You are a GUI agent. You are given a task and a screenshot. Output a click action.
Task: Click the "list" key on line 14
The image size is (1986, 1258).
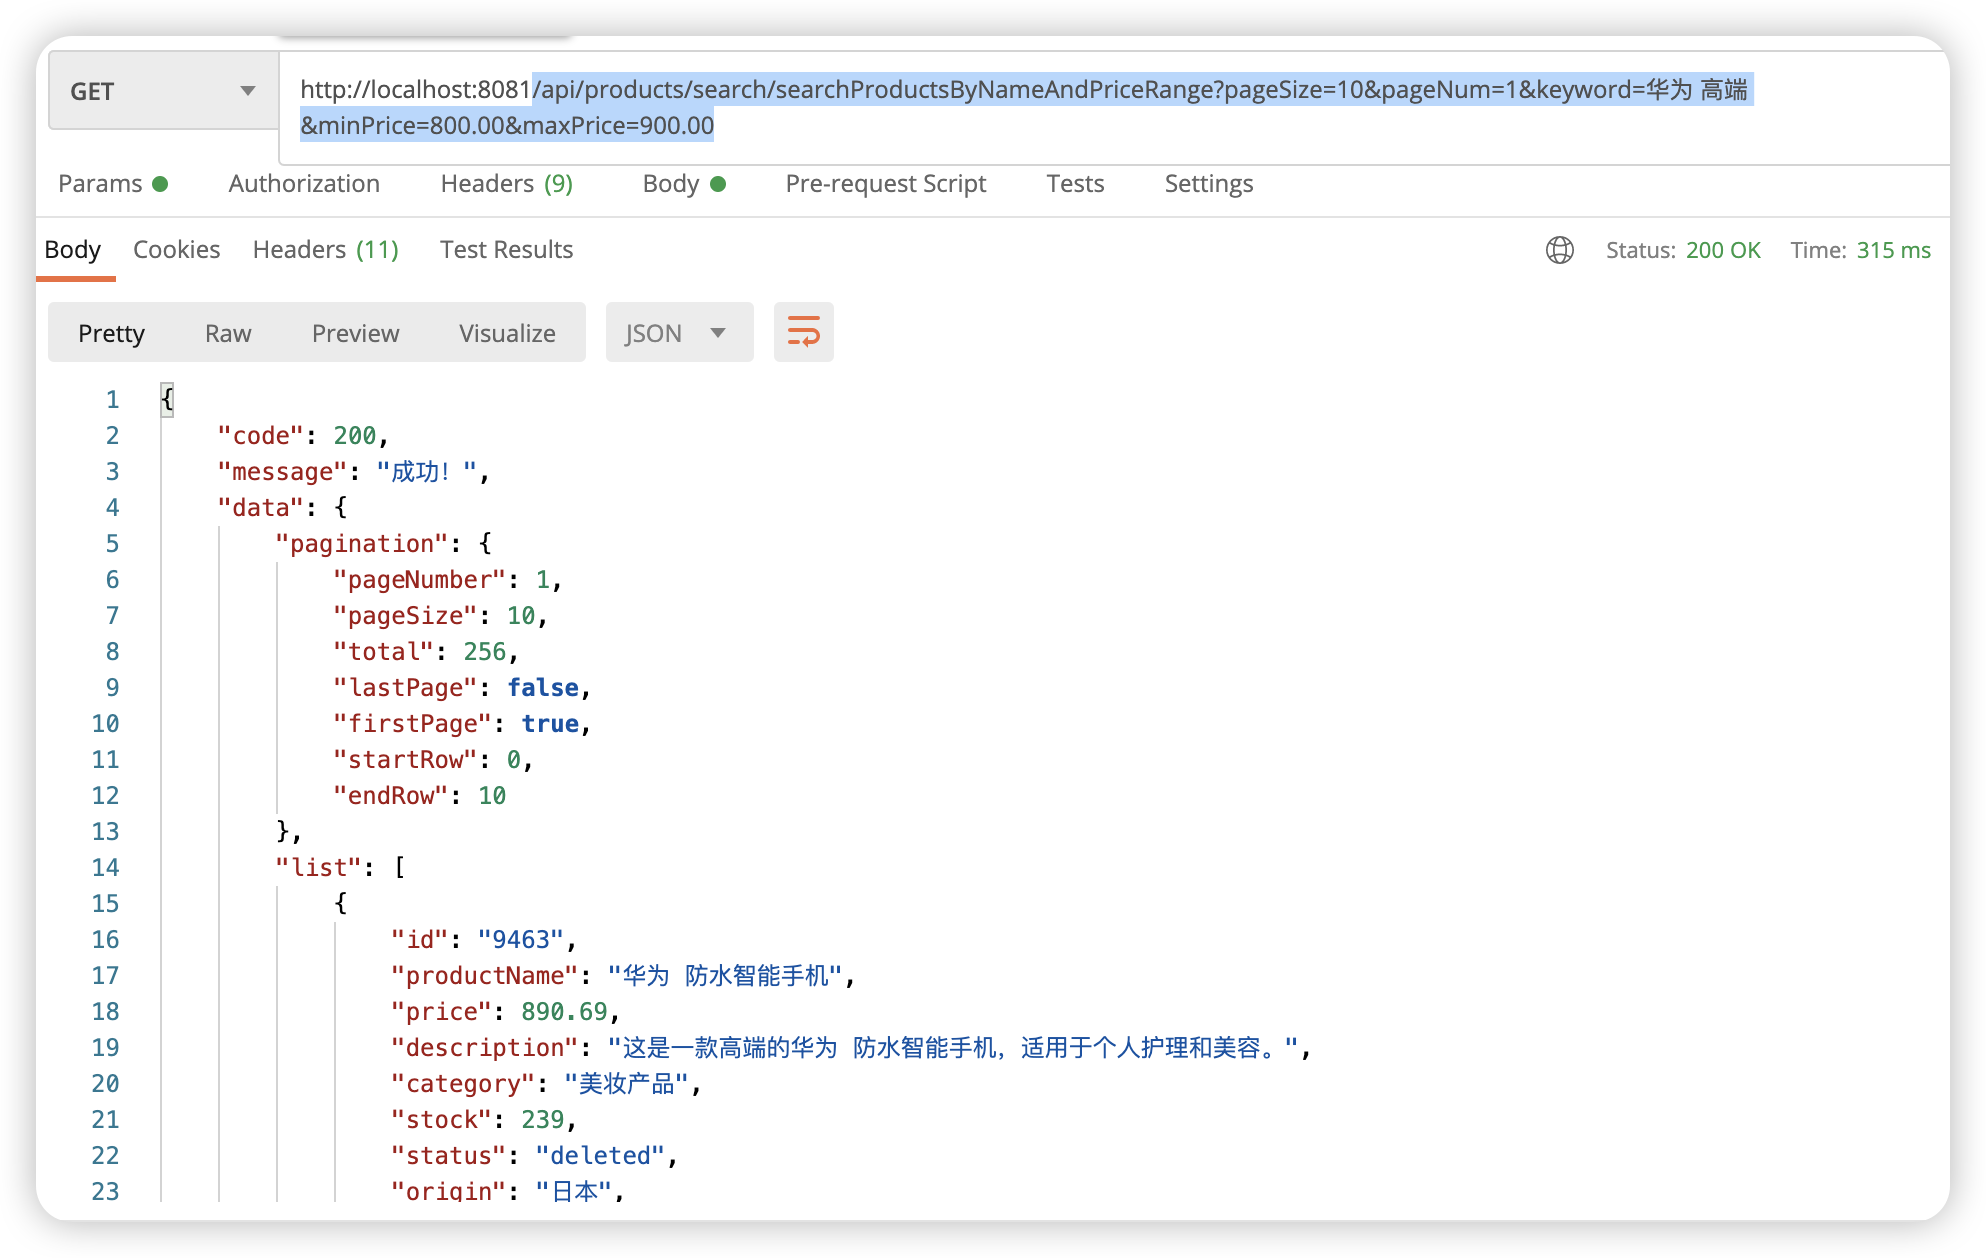coord(318,868)
